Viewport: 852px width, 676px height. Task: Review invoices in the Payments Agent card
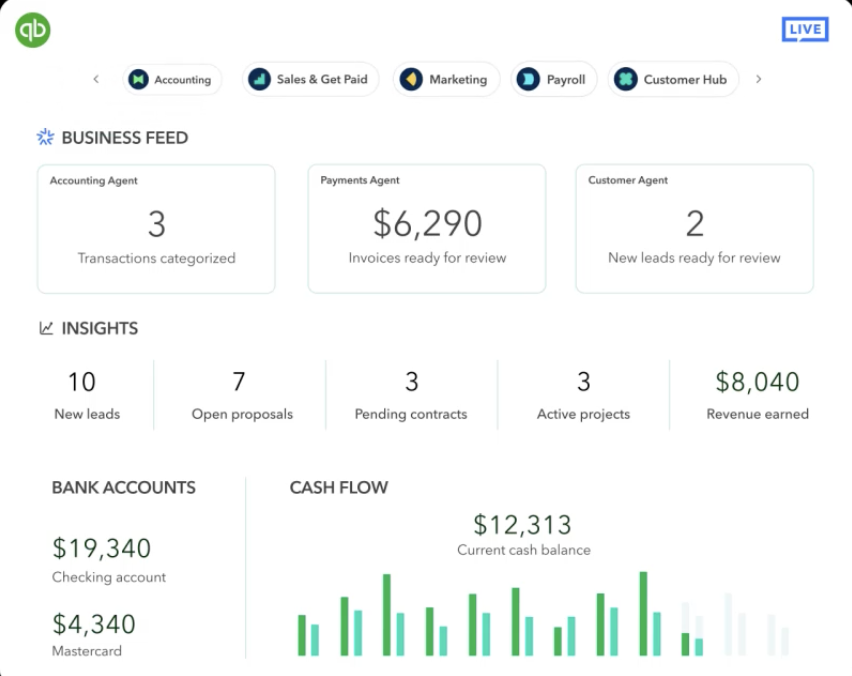point(426,227)
